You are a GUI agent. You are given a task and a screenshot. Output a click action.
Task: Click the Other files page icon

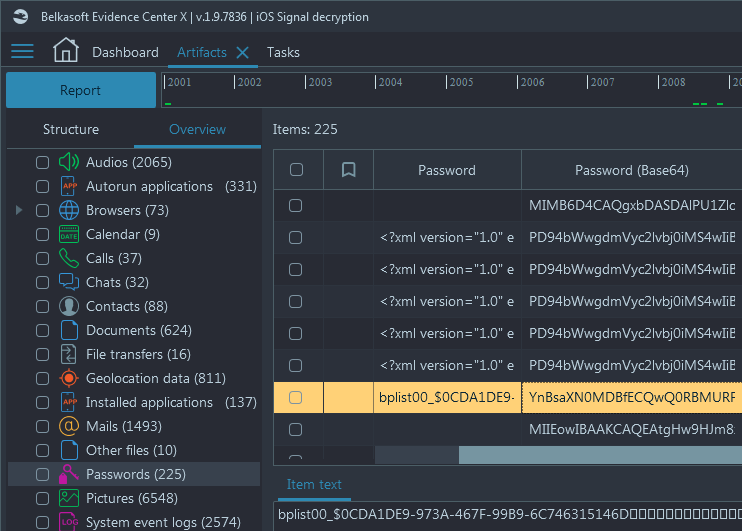point(69,450)
